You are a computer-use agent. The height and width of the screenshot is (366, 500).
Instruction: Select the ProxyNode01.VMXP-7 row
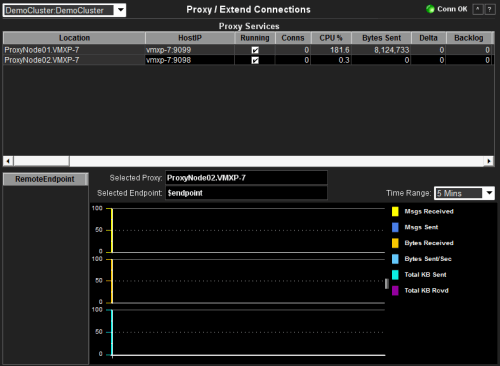point(247,50)
